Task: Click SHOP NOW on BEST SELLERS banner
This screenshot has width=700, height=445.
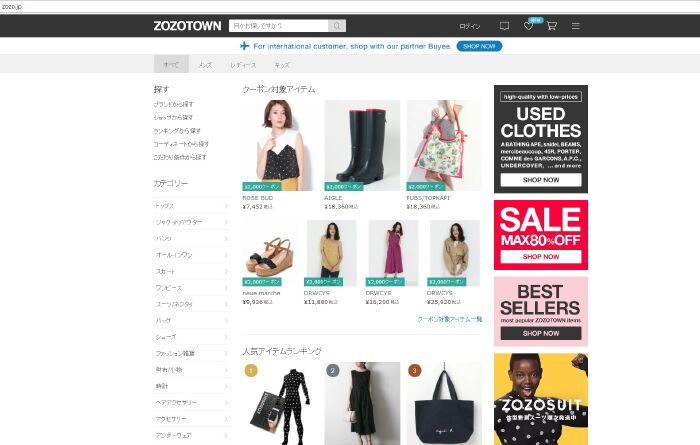Action: click(541, 333)
